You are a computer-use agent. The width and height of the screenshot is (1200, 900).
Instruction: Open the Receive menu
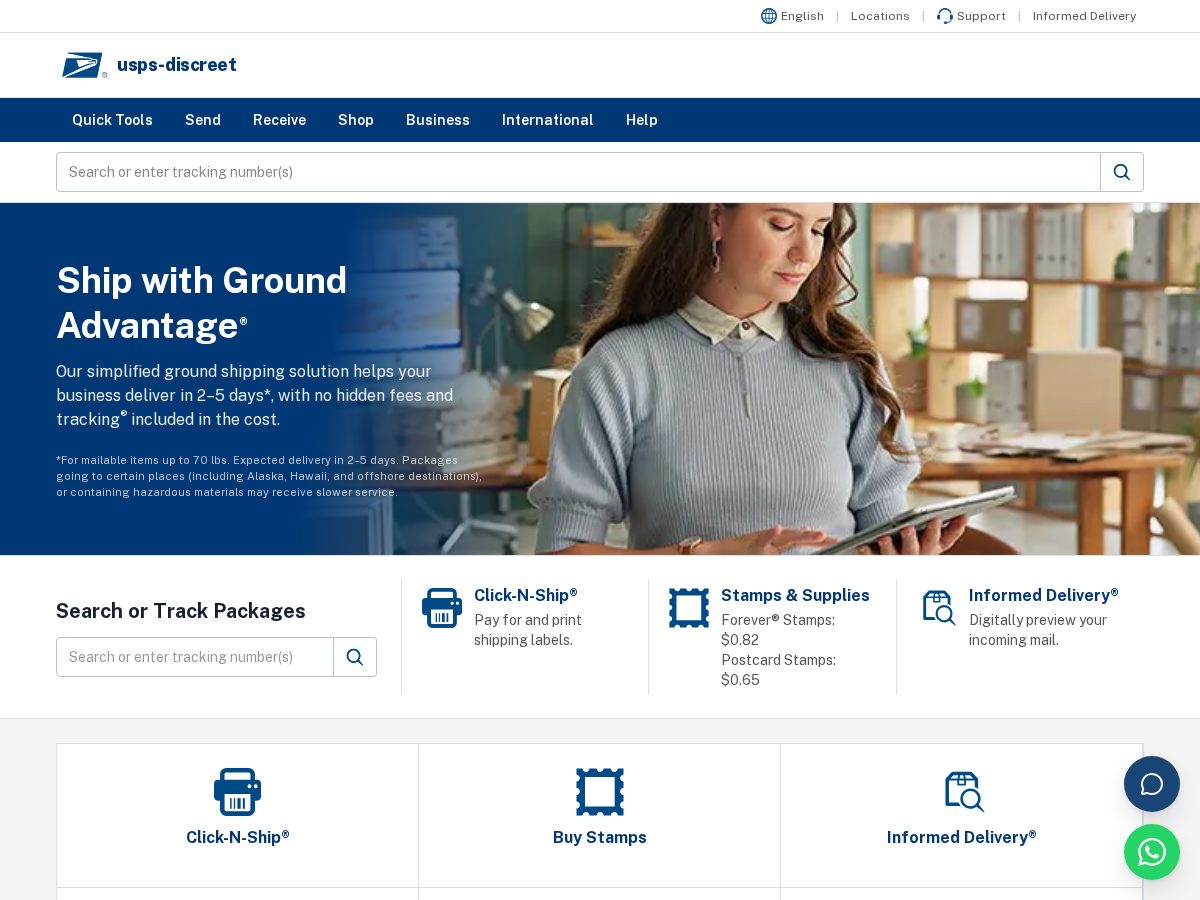(279, 120)
